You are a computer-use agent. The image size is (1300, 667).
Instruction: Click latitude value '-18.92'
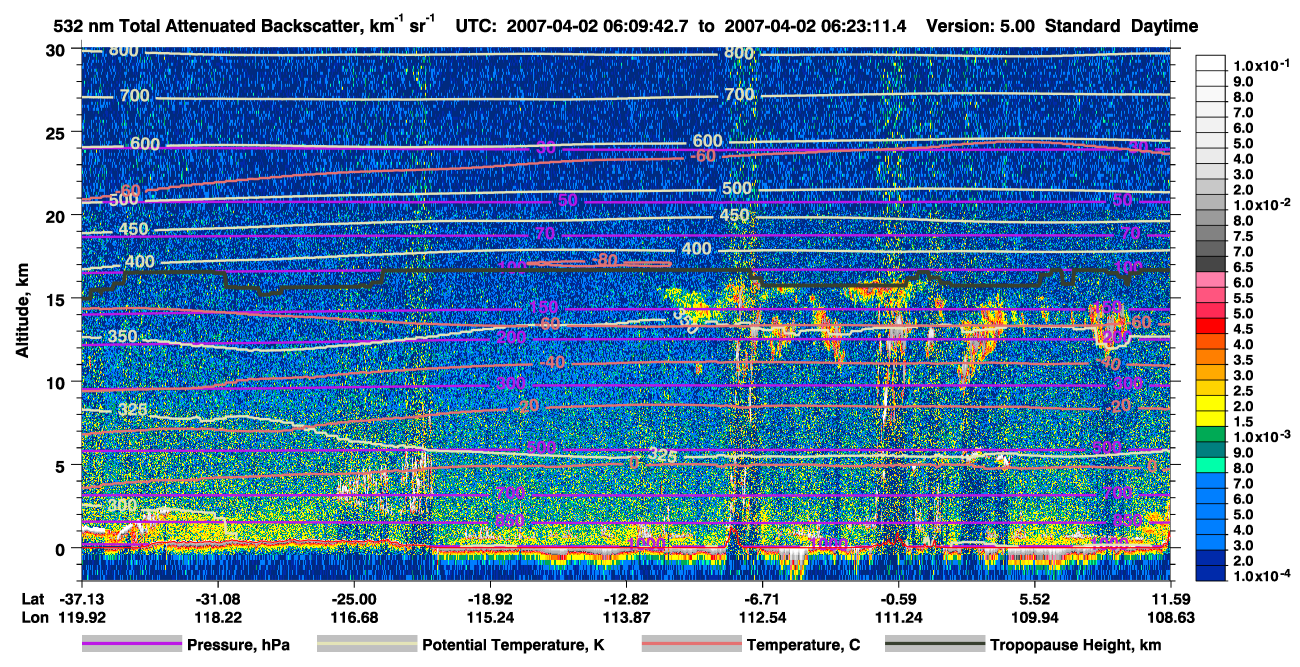click(x=489, y=598)
